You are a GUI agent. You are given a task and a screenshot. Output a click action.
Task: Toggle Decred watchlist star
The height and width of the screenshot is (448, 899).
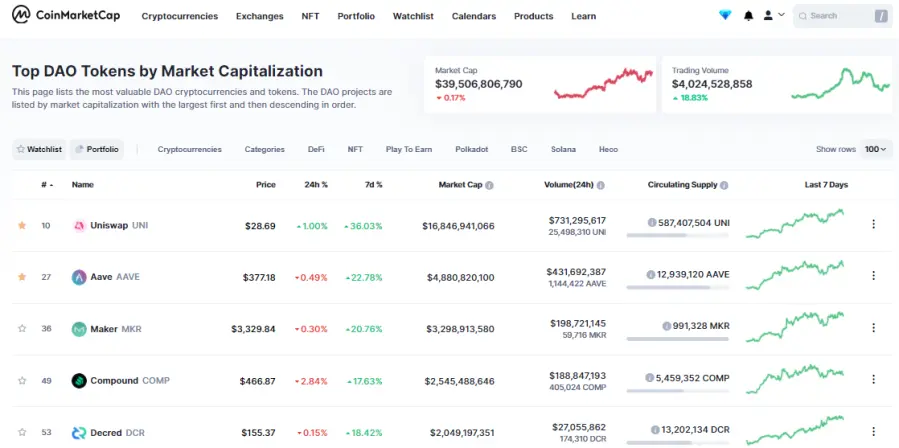point(22,432)
